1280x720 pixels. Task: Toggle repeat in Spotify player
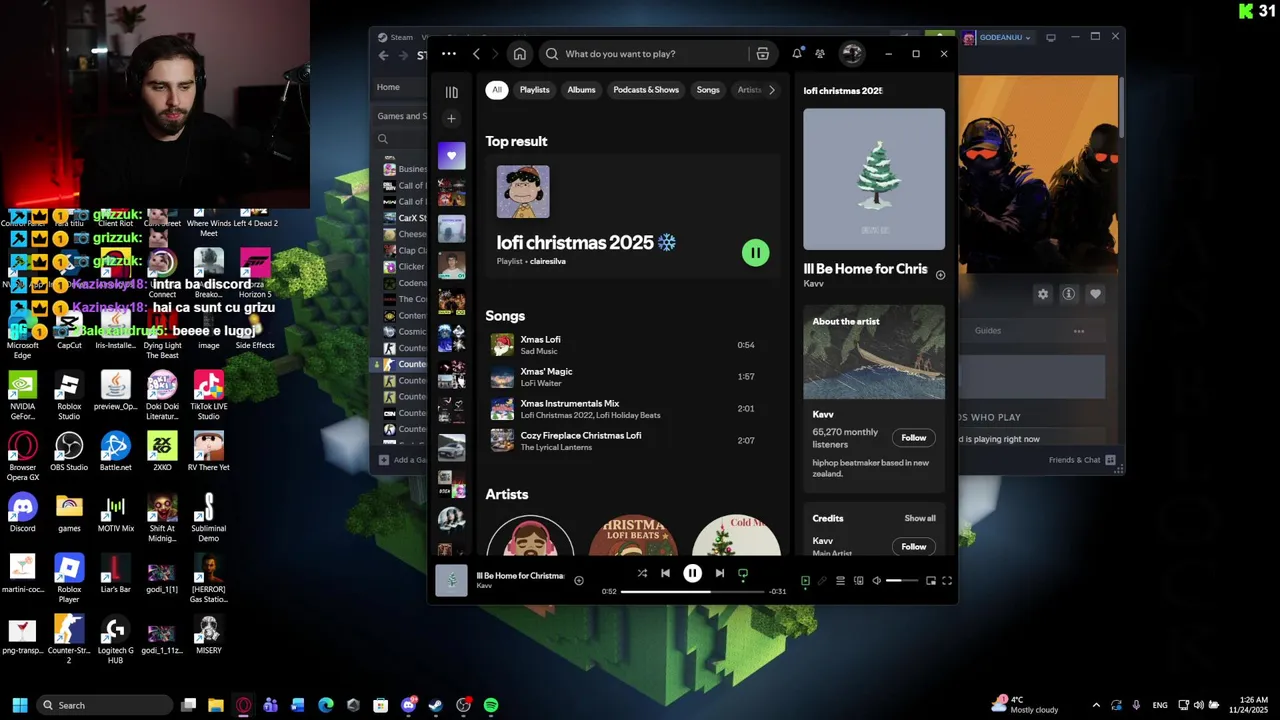[743, 573]
